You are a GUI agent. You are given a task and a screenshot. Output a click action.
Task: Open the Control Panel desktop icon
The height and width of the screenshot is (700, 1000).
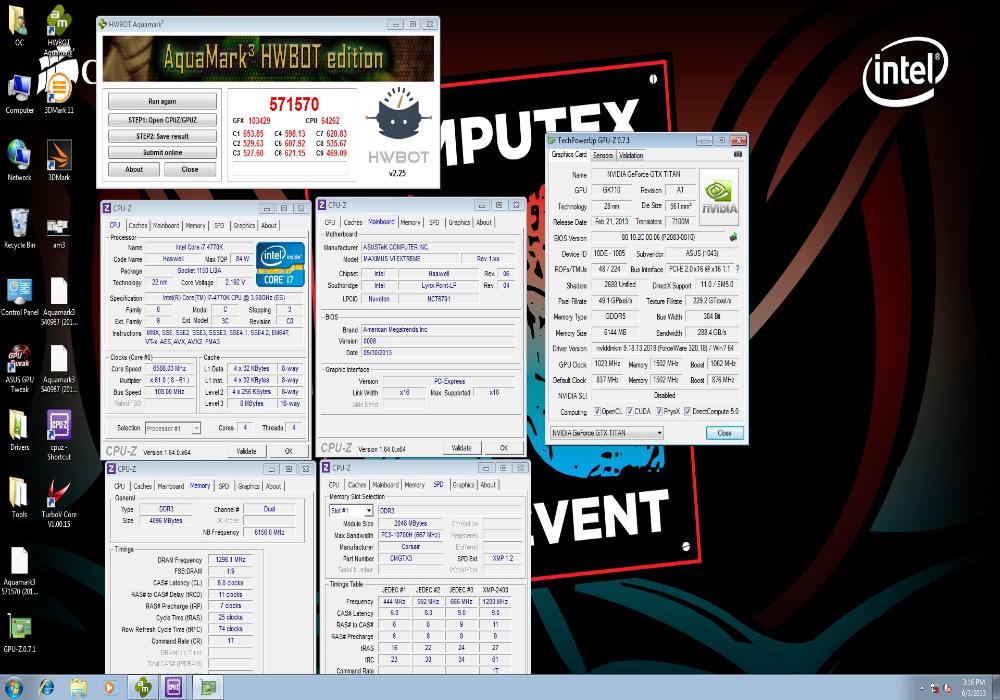(19, 296)
